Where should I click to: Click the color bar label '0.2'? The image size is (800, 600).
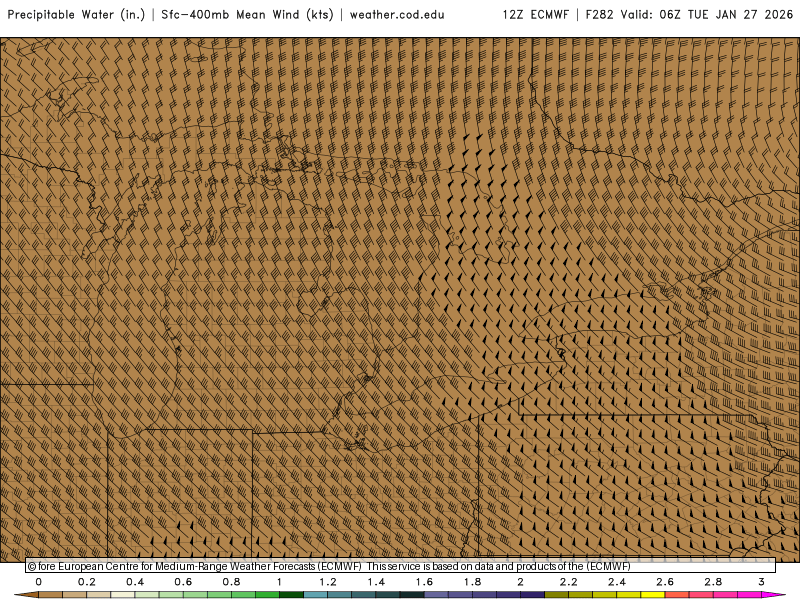click(x=87, y=582)
